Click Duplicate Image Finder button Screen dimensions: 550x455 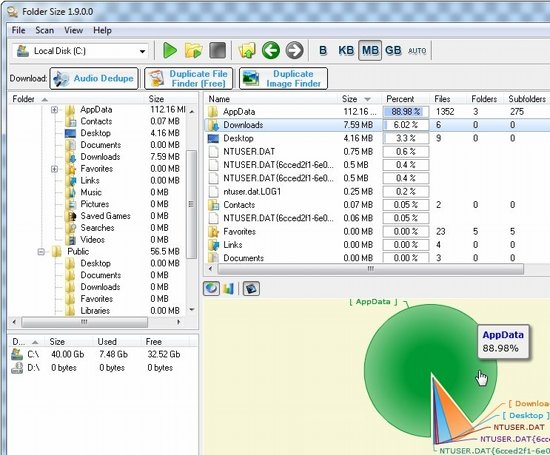click(283, 78)
